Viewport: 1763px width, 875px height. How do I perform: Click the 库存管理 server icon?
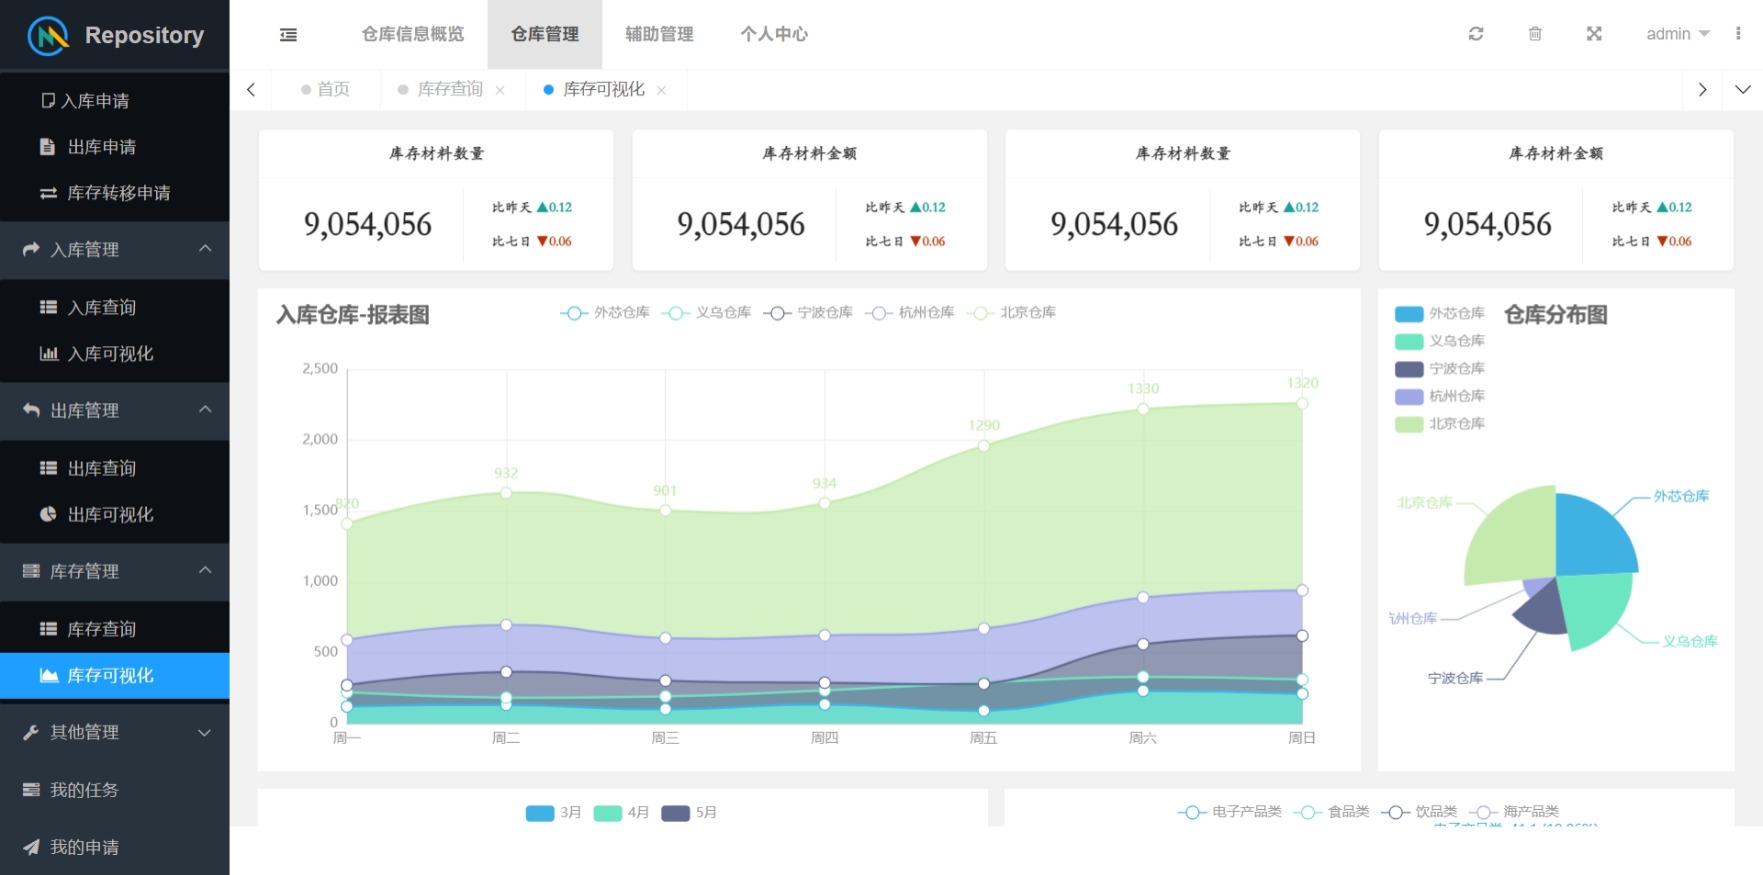tap(31, 571)
